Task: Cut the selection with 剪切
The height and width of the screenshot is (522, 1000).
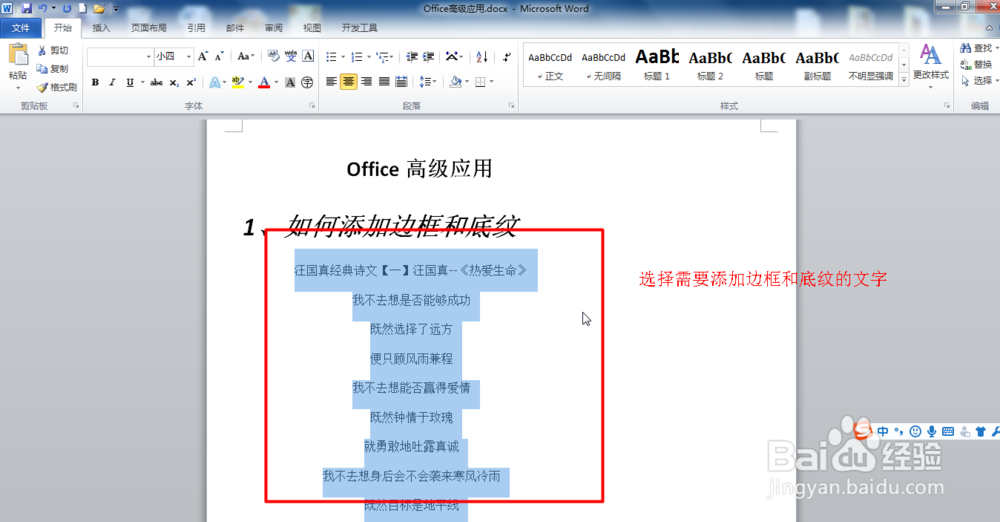Action: 53,50
